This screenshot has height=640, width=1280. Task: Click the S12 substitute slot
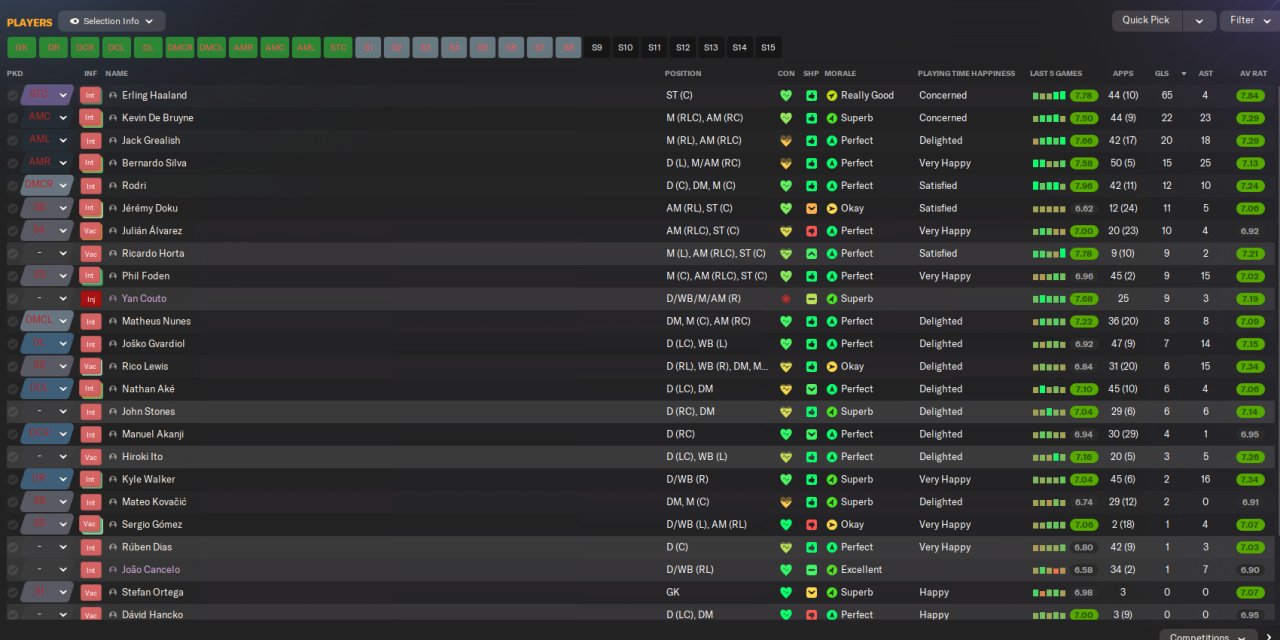click(682, 47)
